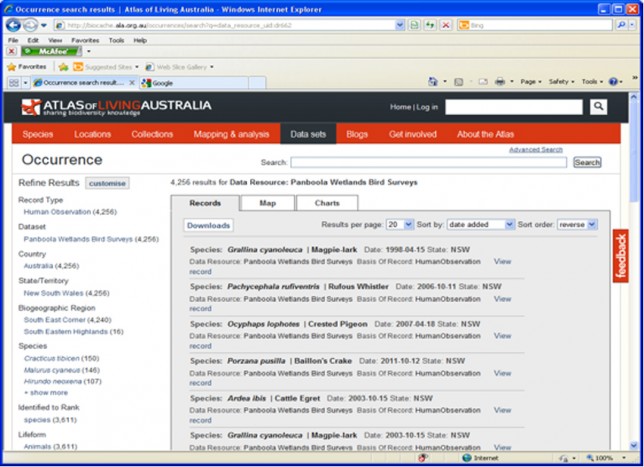This screenshot has height=467, width=644.
Task: Click the Print icon in command bar
Action: [x=499, y=82]
